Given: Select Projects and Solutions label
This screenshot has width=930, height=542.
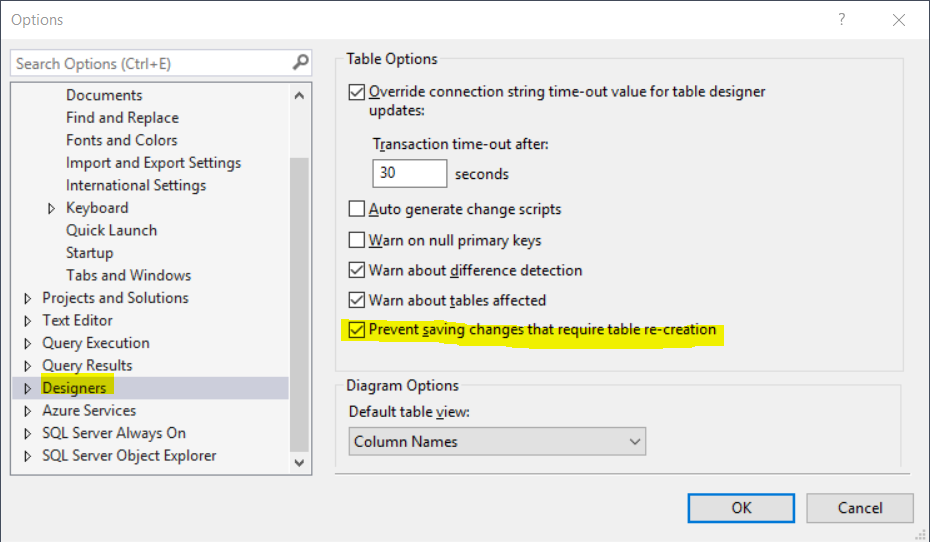Looking at the screenshot, I should tap(115, 298).
